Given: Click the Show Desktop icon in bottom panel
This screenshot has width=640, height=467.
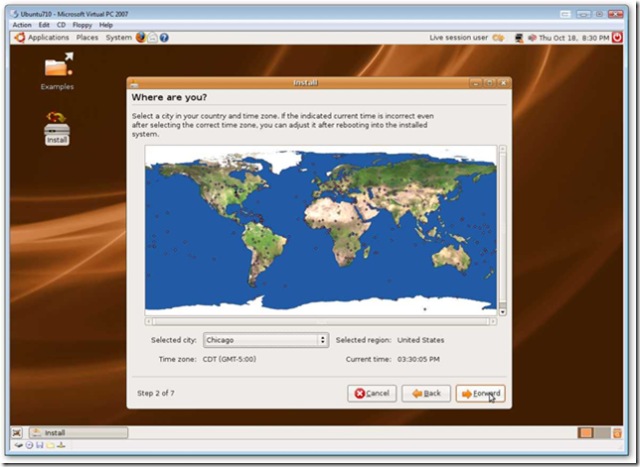Looking at the screenshot, I should tap(17, 433).
